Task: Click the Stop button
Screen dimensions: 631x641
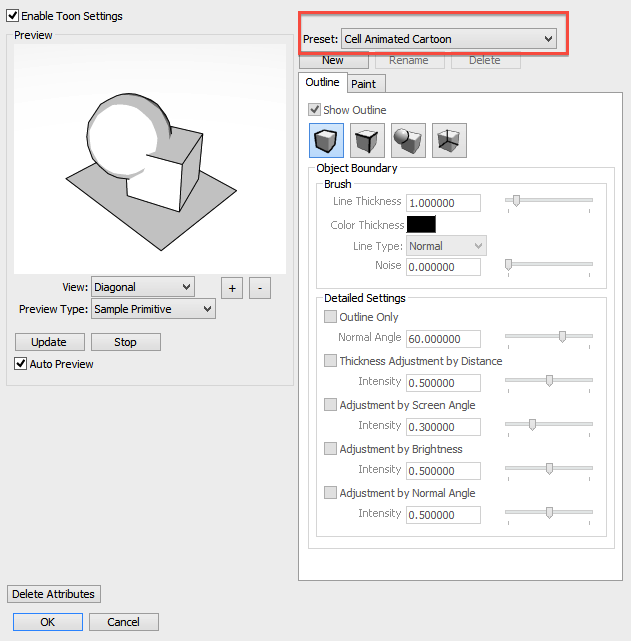Action: tap(125, 342)
